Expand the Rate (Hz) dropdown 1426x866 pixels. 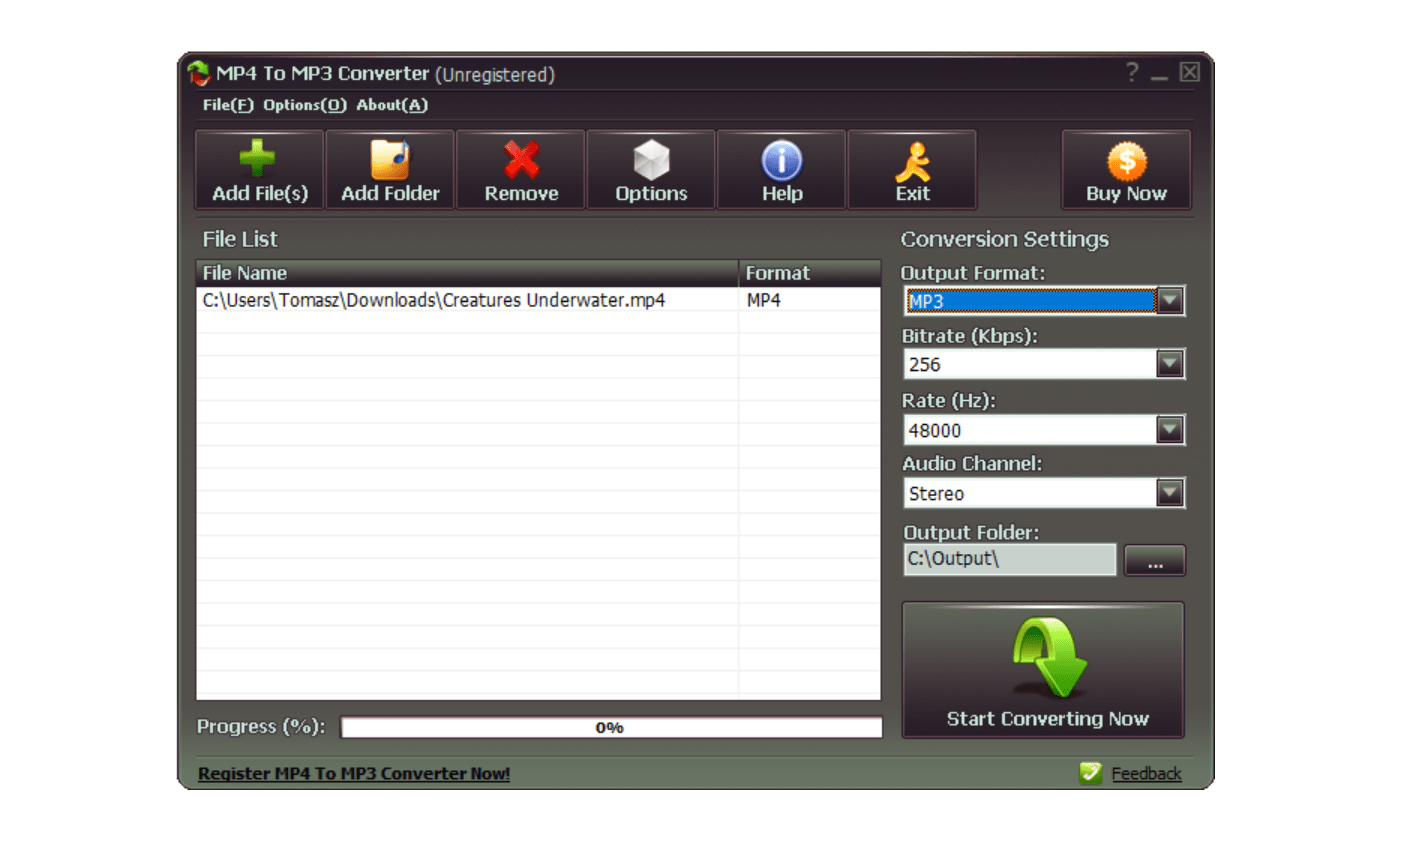(x=1170, y=430)
